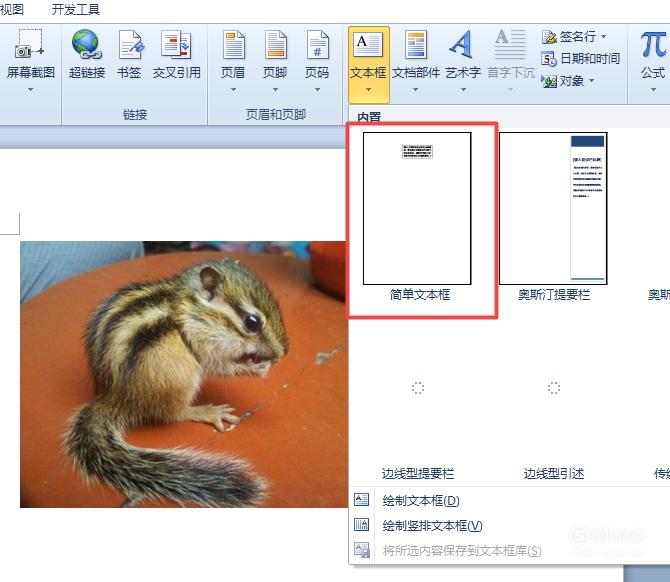
Task: Open the 开发工具 ribbon tab
Action: [76, 9]
